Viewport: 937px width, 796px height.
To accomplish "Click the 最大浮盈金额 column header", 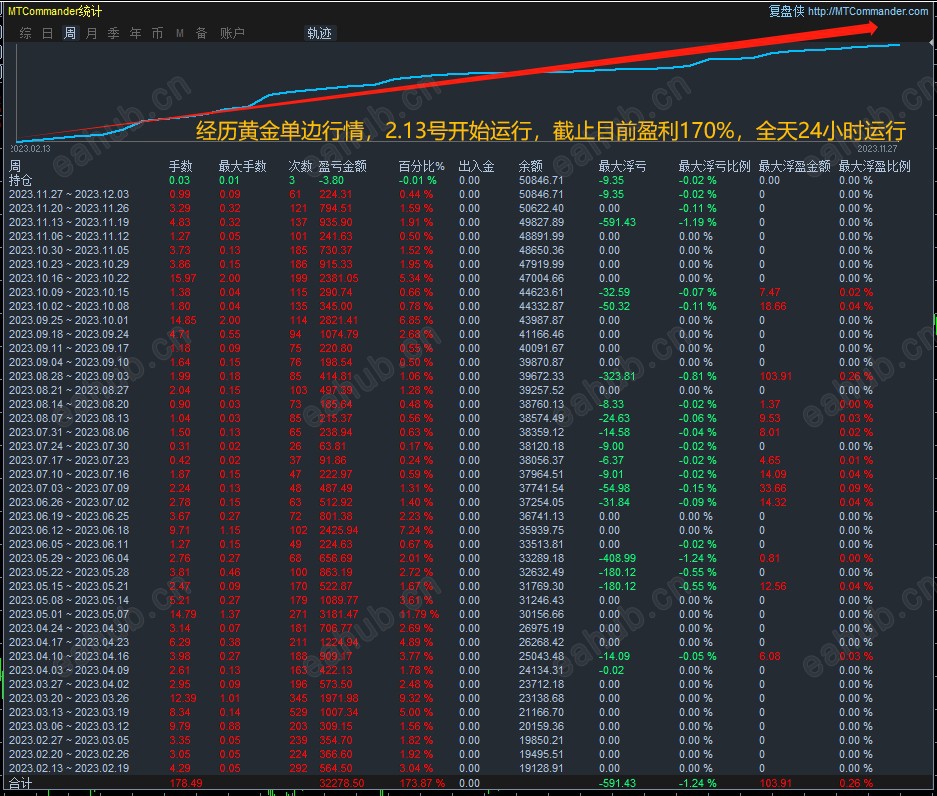I will pyautogui.click(x=794, y=166).
